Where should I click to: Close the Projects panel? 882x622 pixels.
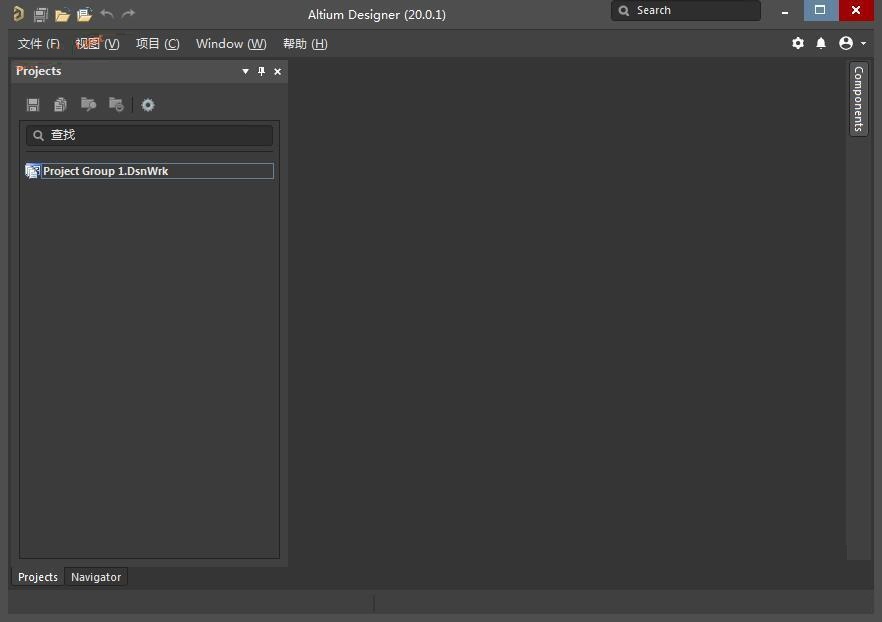click(x=277, y=71)
